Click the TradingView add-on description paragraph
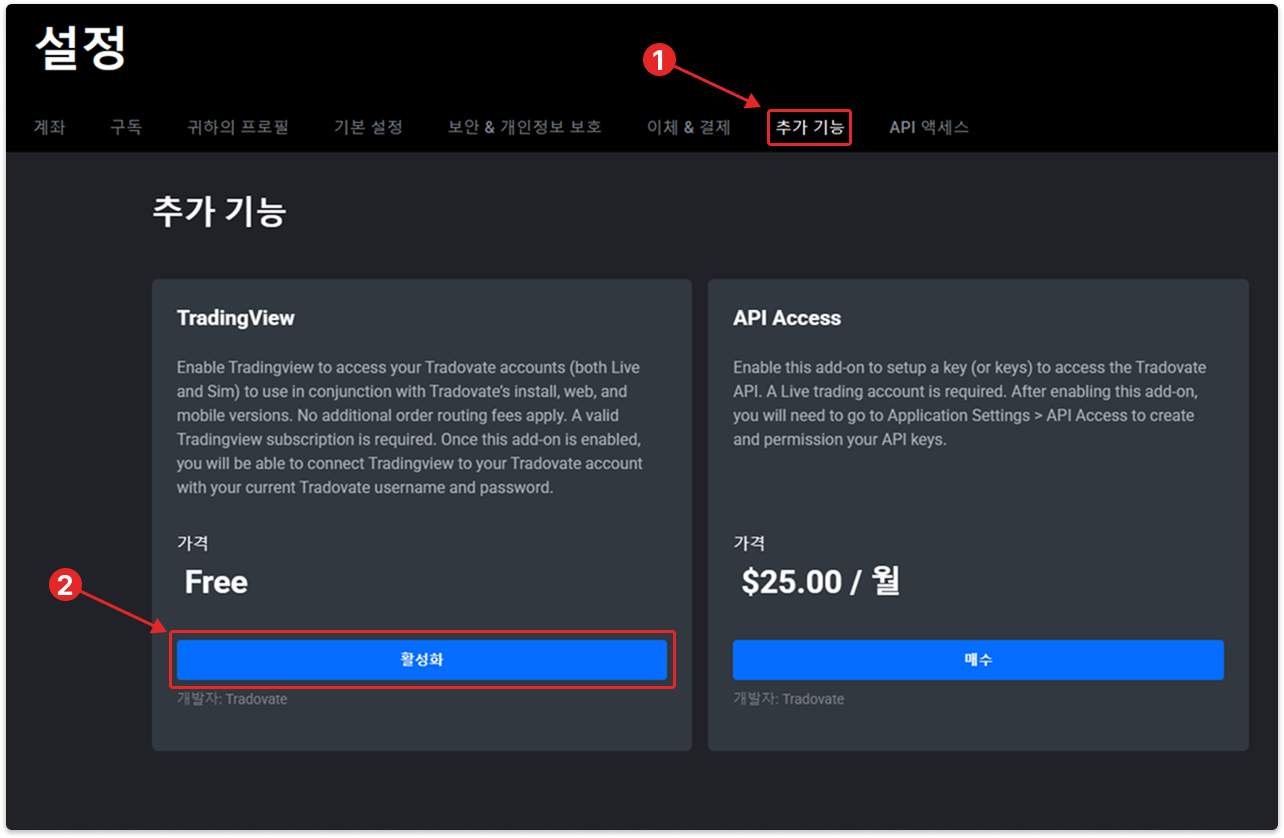Screen dimensions: 1284x838 point(410,427)
